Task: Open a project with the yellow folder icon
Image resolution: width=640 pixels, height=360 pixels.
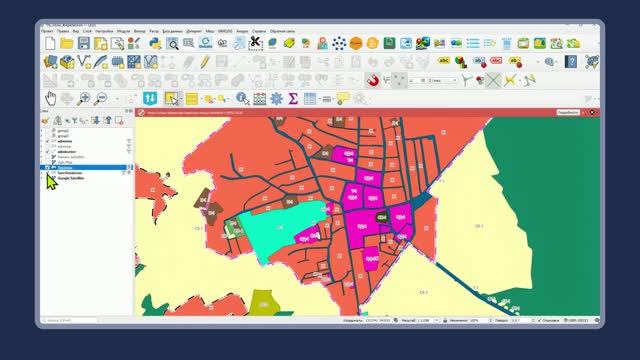Action: tap(67, 43)
